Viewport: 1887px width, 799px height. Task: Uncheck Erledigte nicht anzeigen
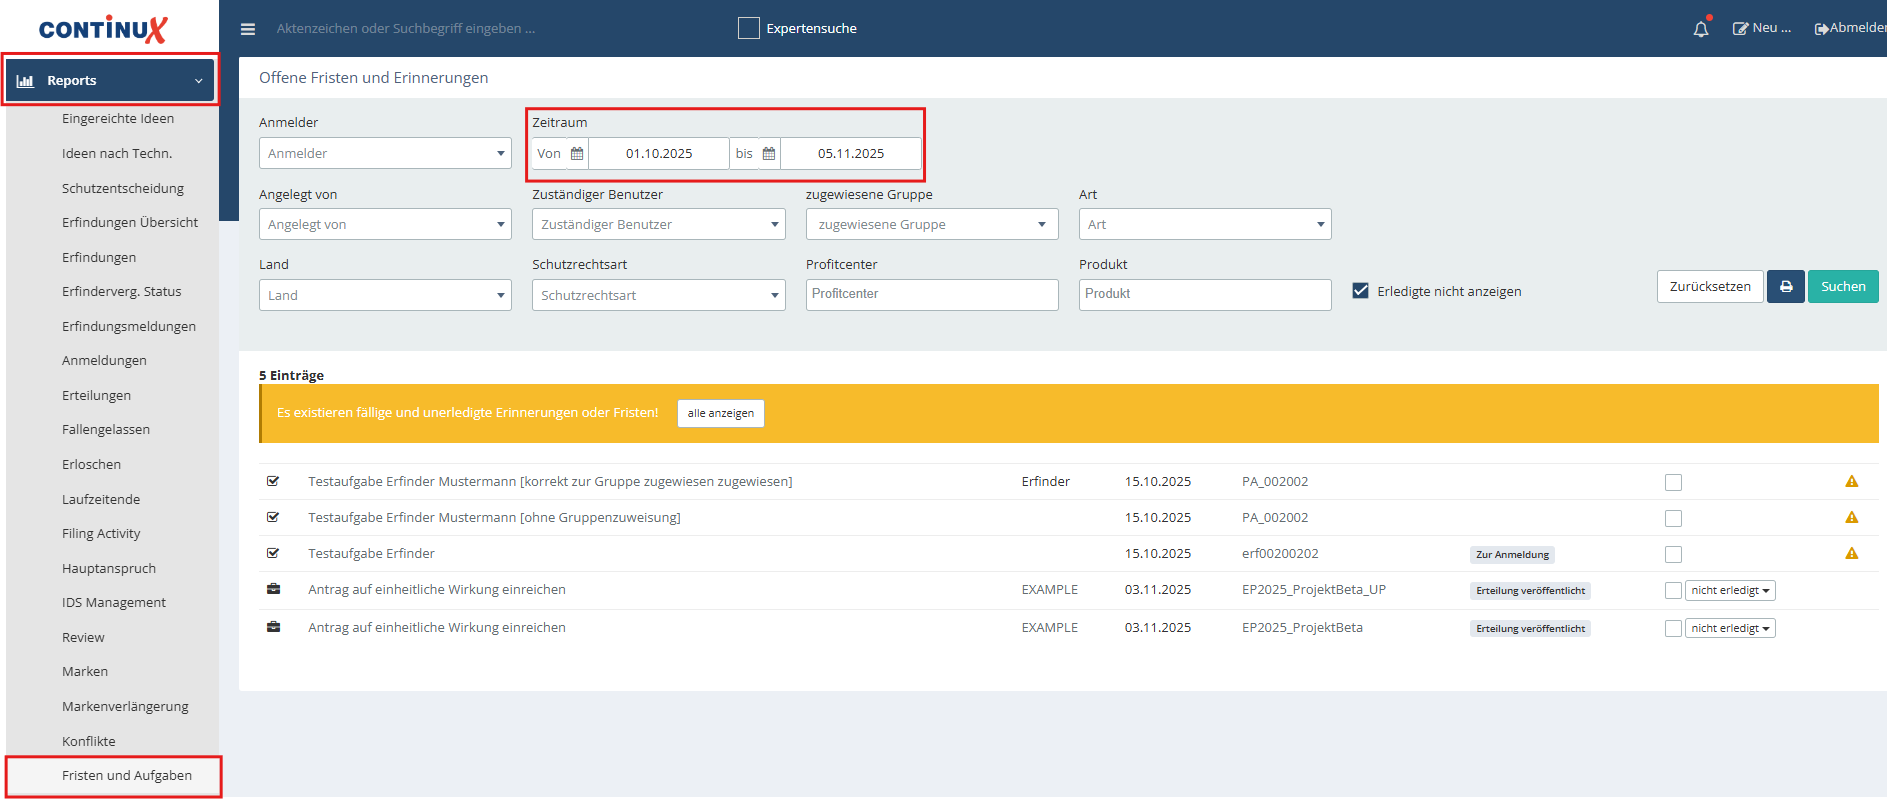pos(1360,291)
